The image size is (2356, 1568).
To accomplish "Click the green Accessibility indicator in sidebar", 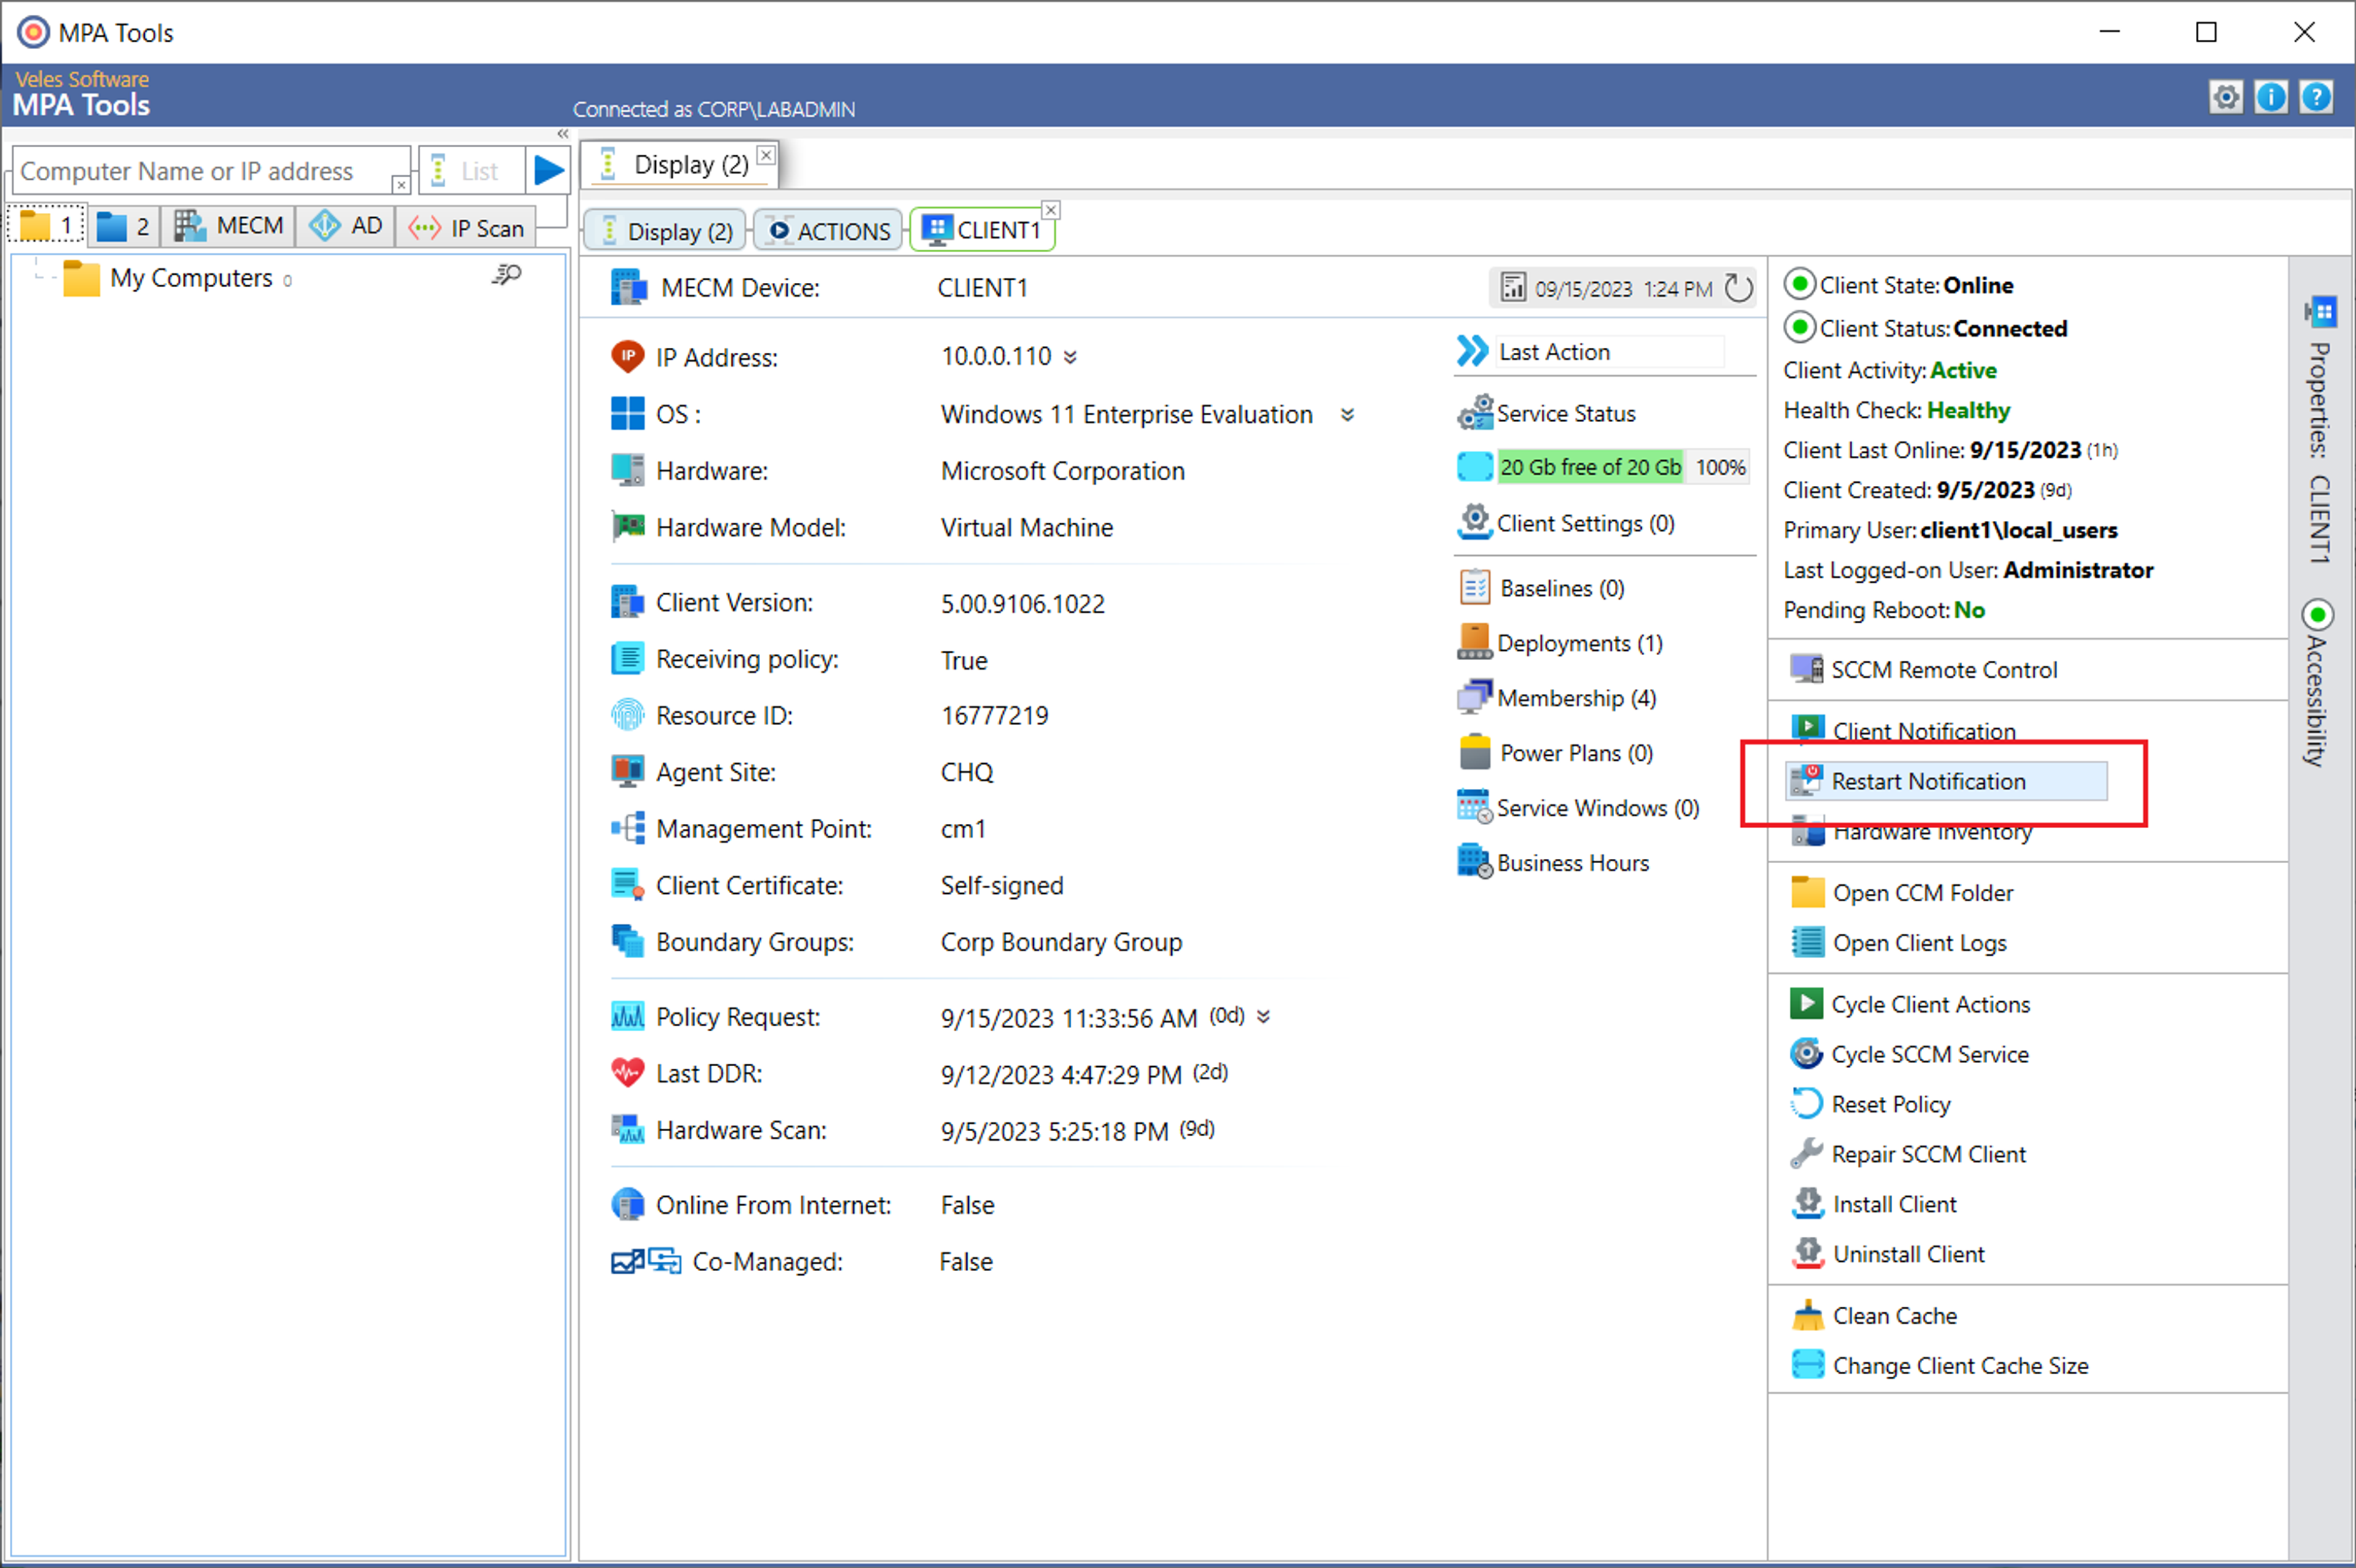I will tap(2317, 614).
